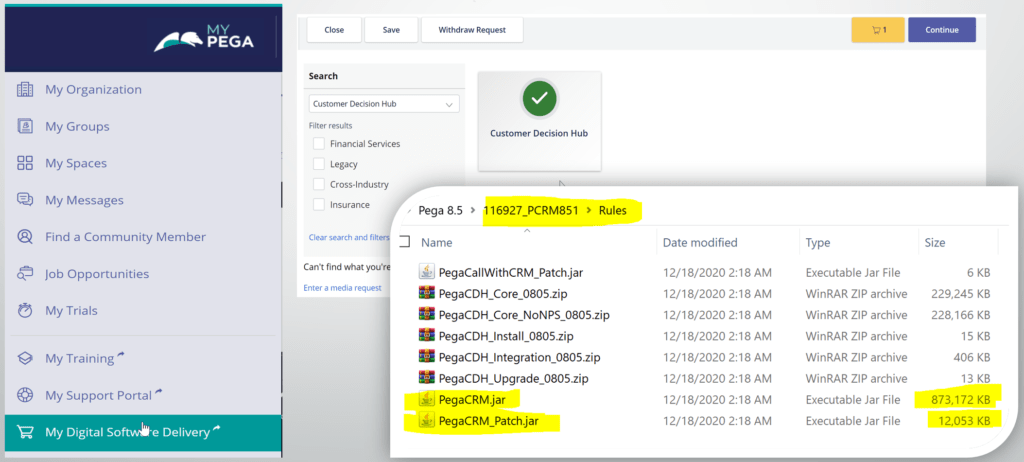Select Find a Community Member
The image size is (1024, 462).
pos(125,237)
